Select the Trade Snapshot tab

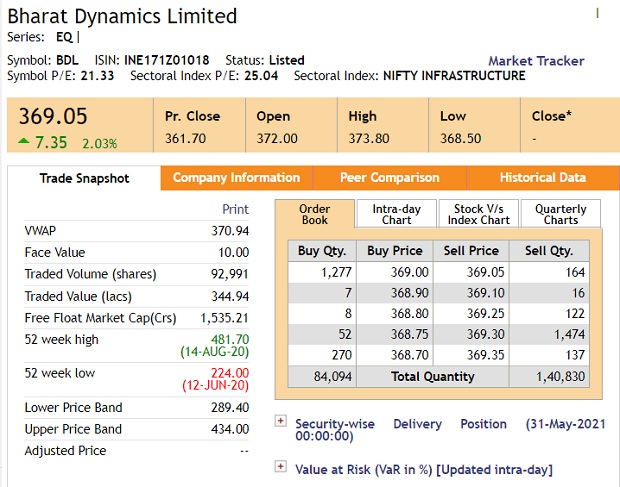click(84, 178)
